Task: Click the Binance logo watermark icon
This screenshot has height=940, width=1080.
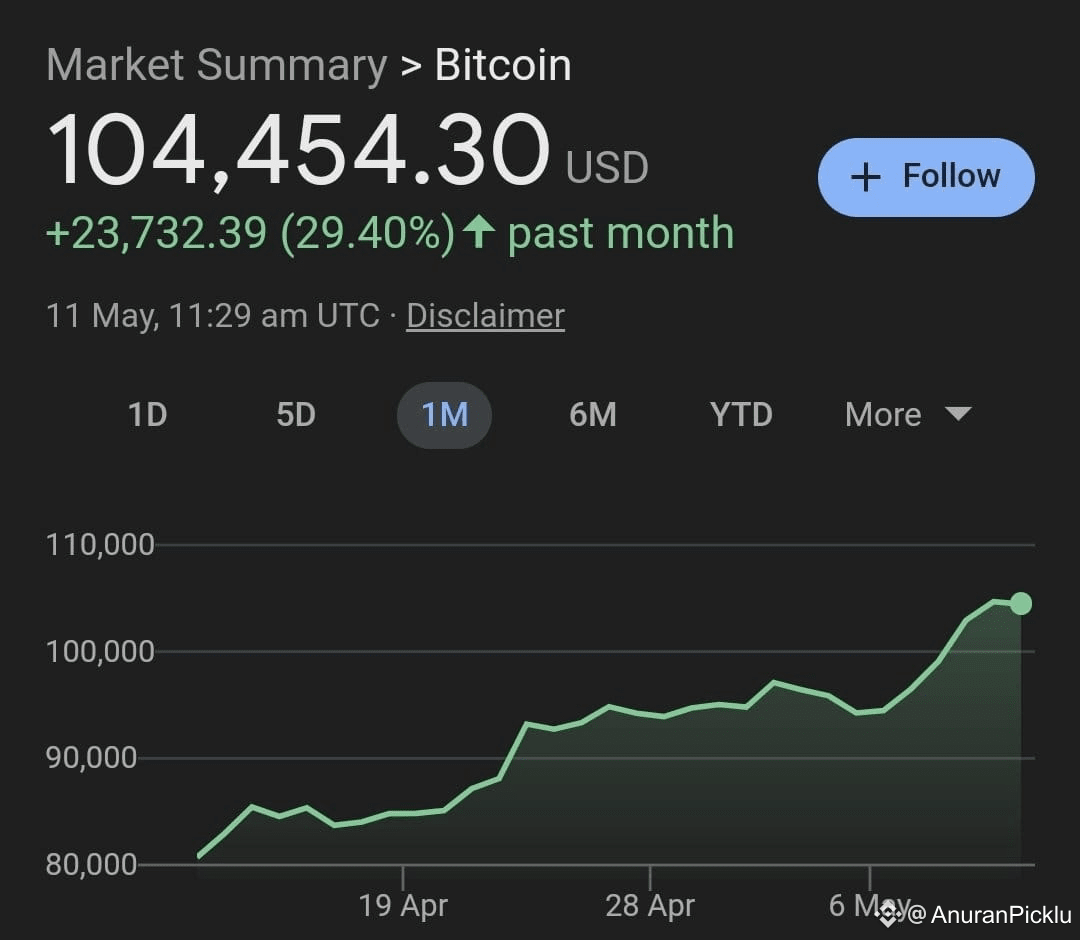Action: (x=889, y=914)
